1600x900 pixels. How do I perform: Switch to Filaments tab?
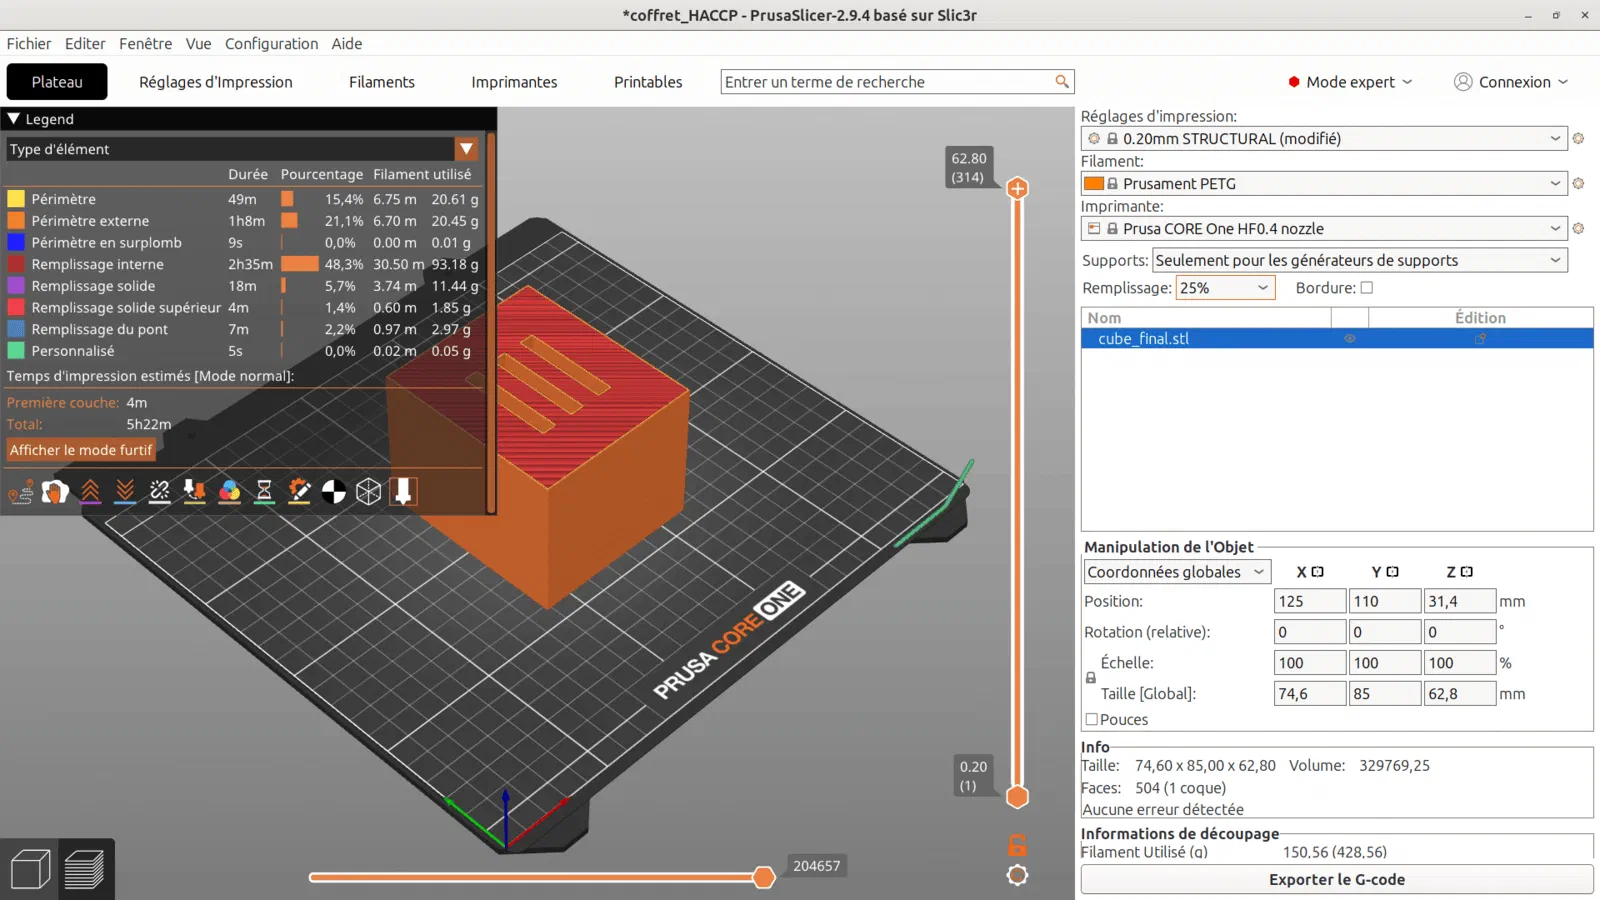(382, 82)
